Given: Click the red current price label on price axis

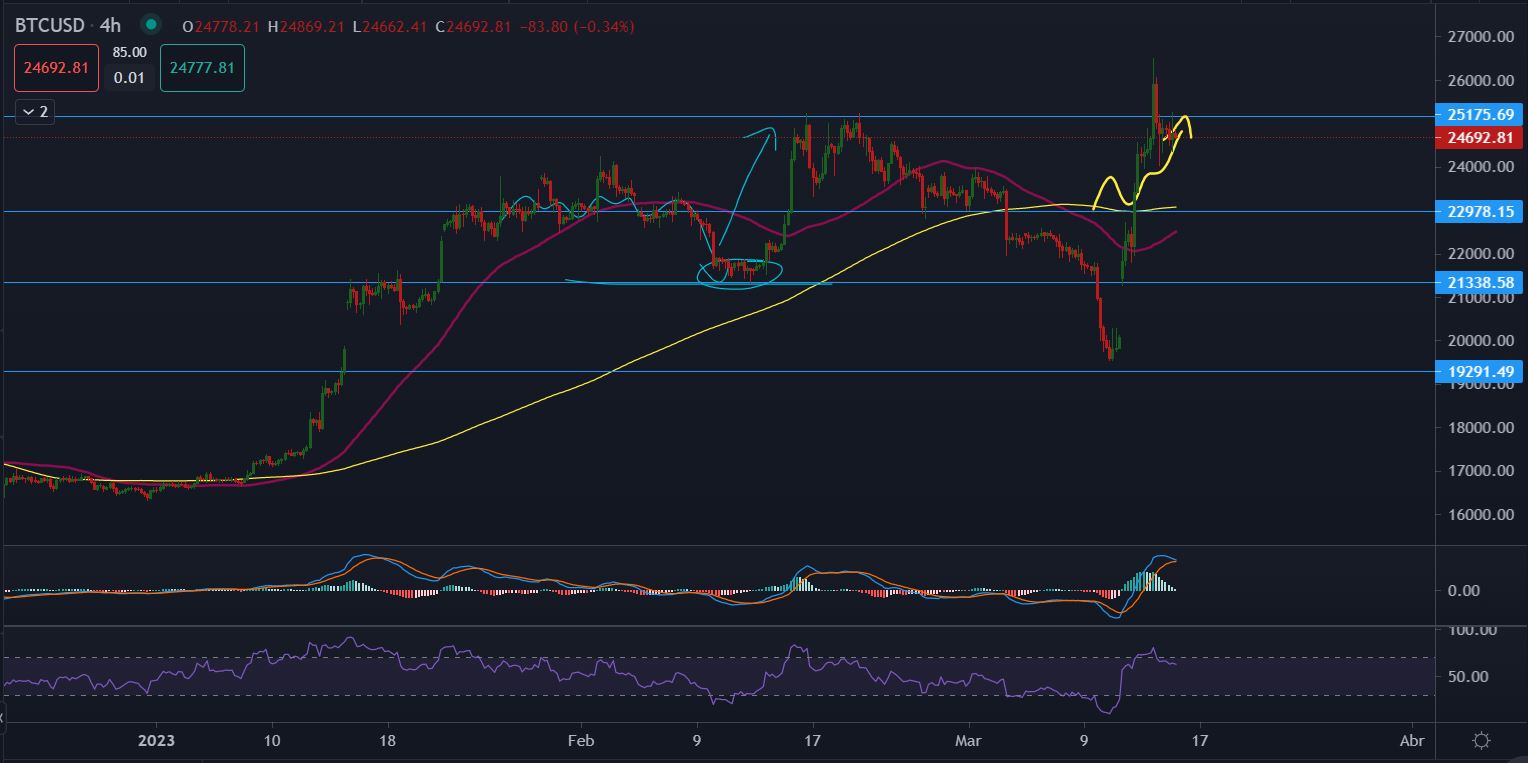Looking at the screenshot, I should 1479,138.
